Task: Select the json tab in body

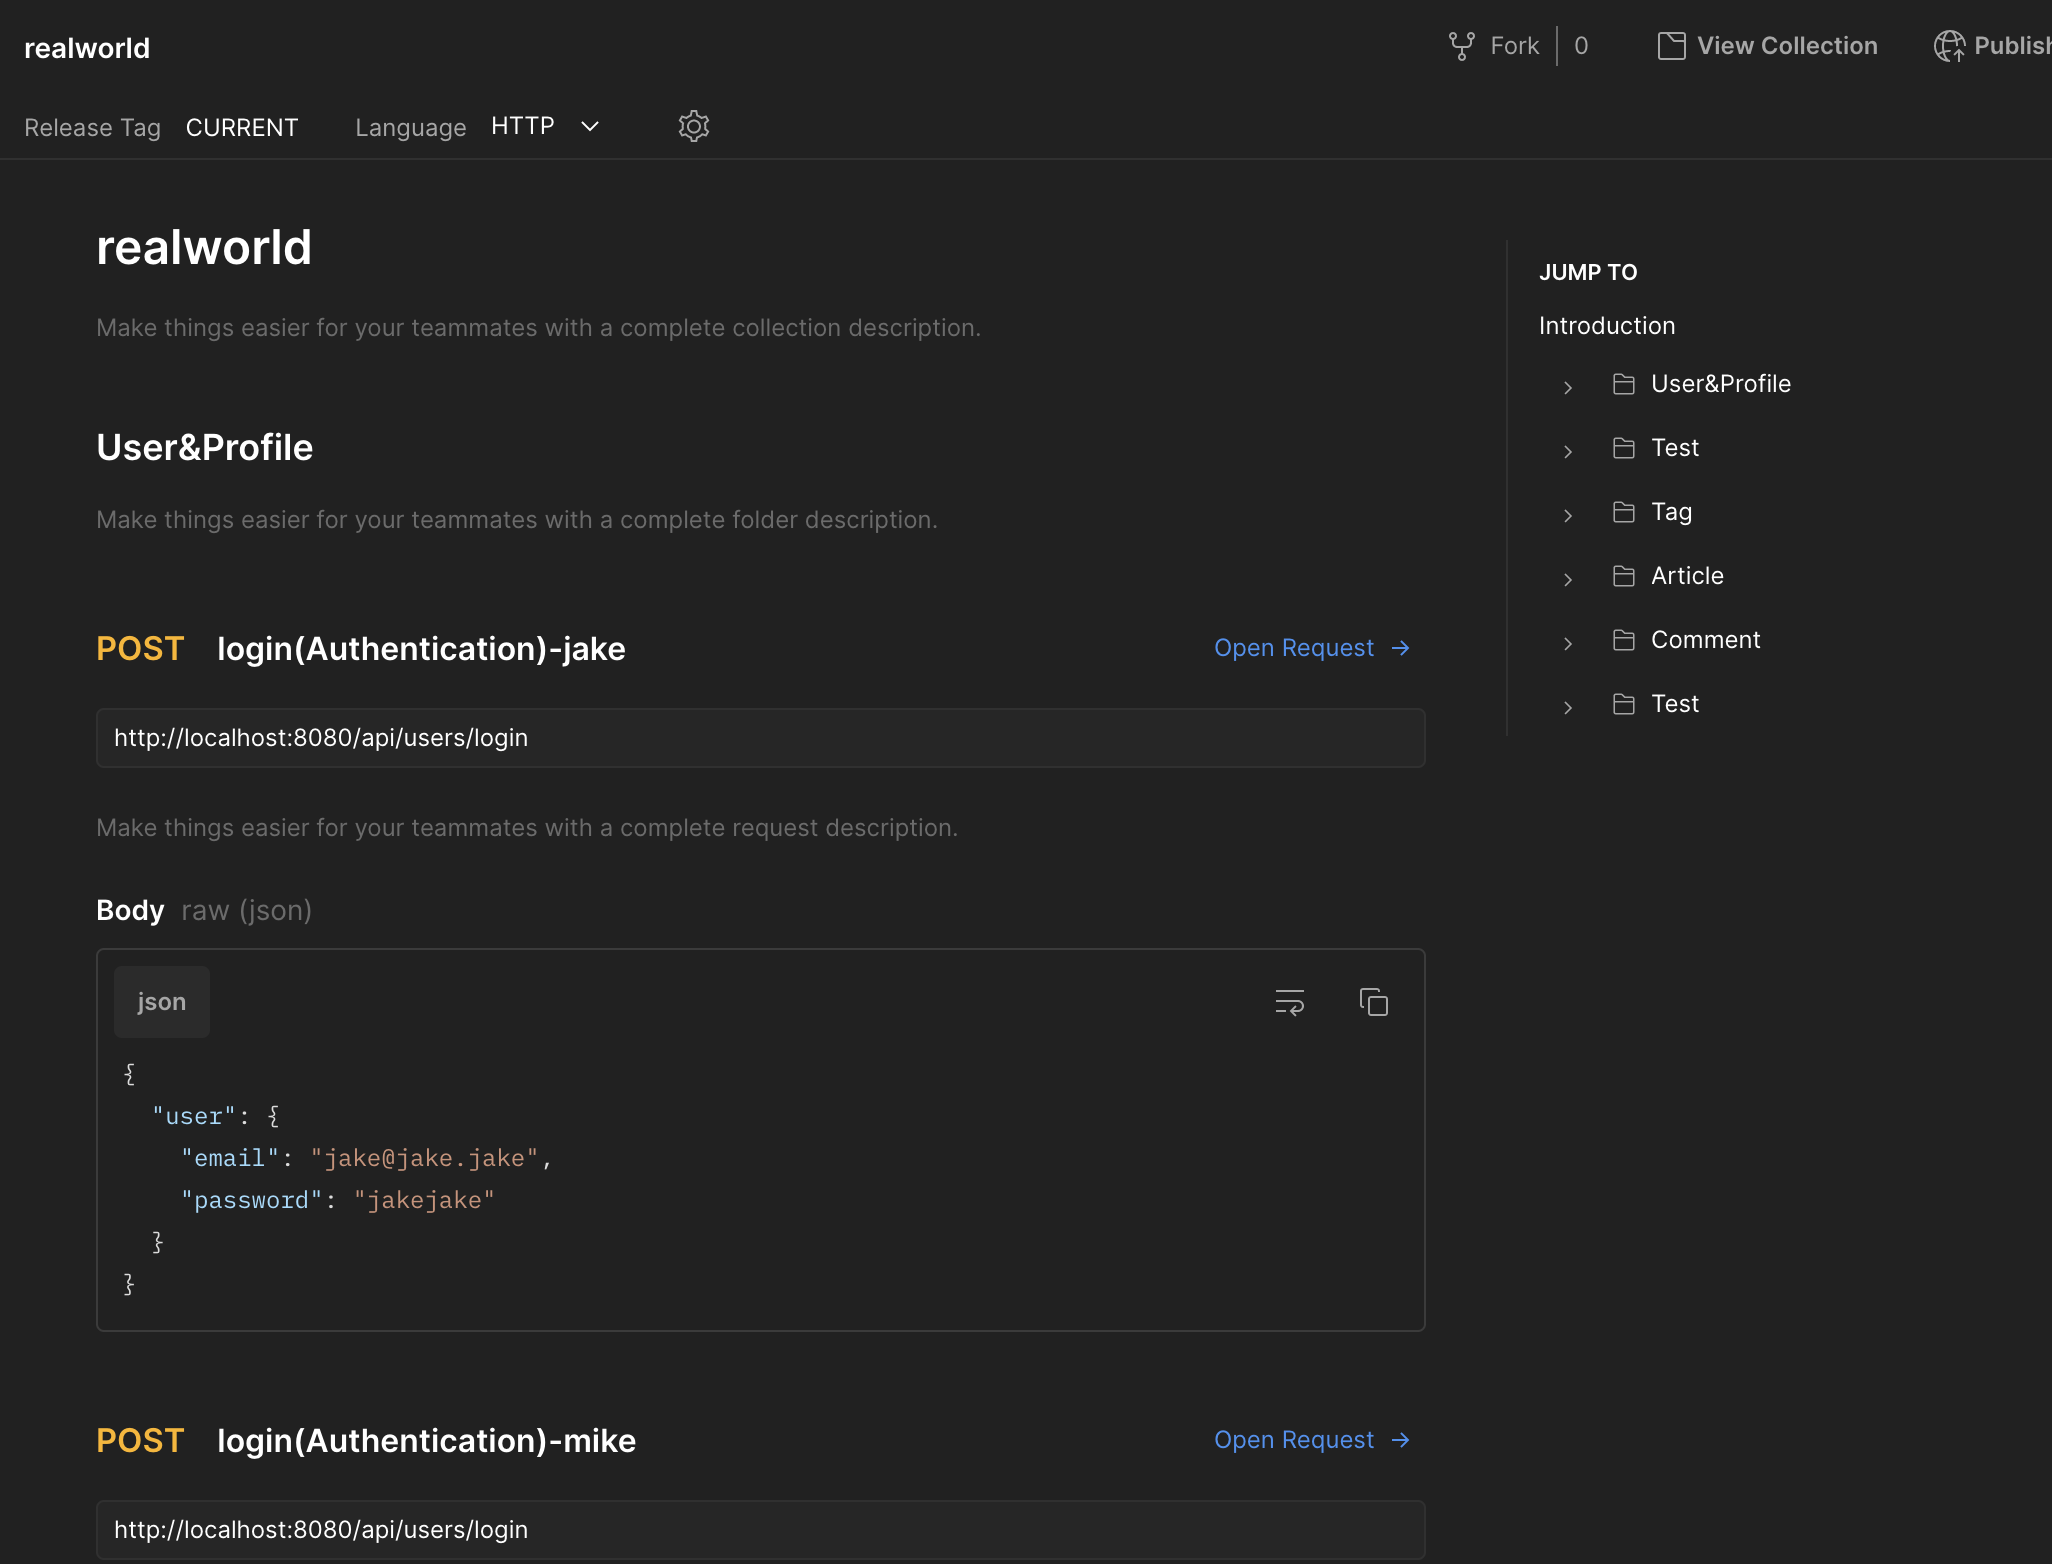Action: click(x=161, y=1002)
